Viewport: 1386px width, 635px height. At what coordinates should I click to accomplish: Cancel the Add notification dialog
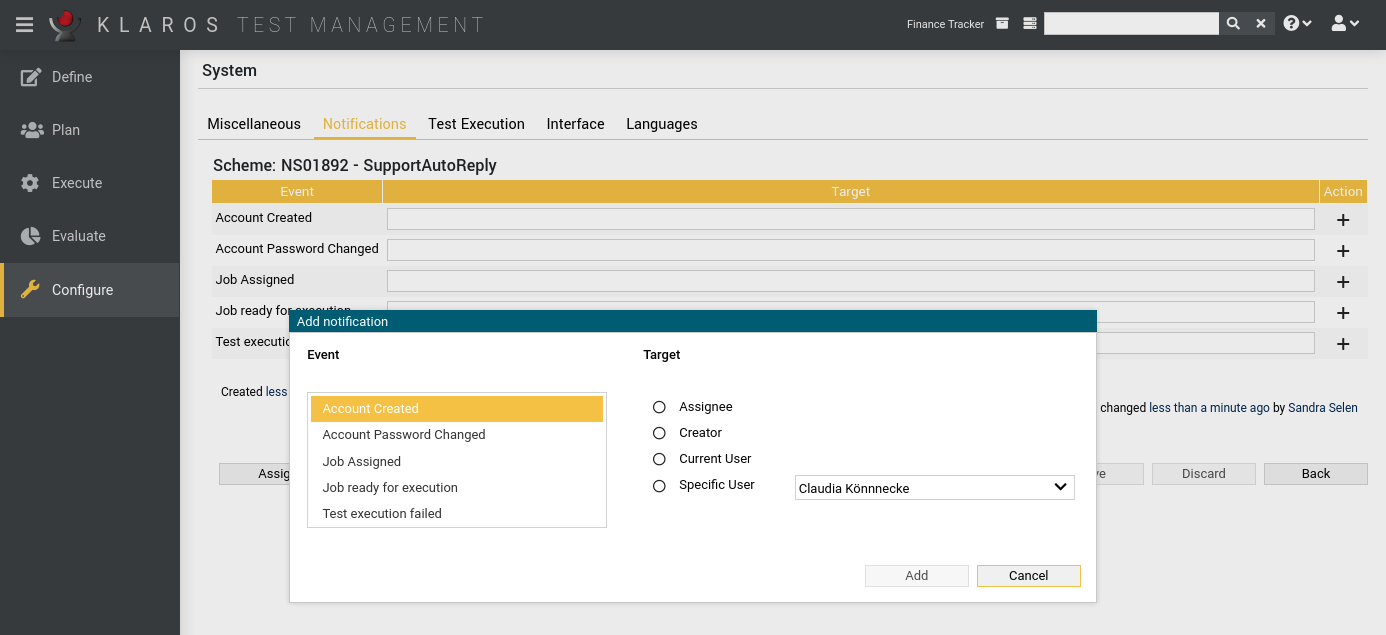1028,576
